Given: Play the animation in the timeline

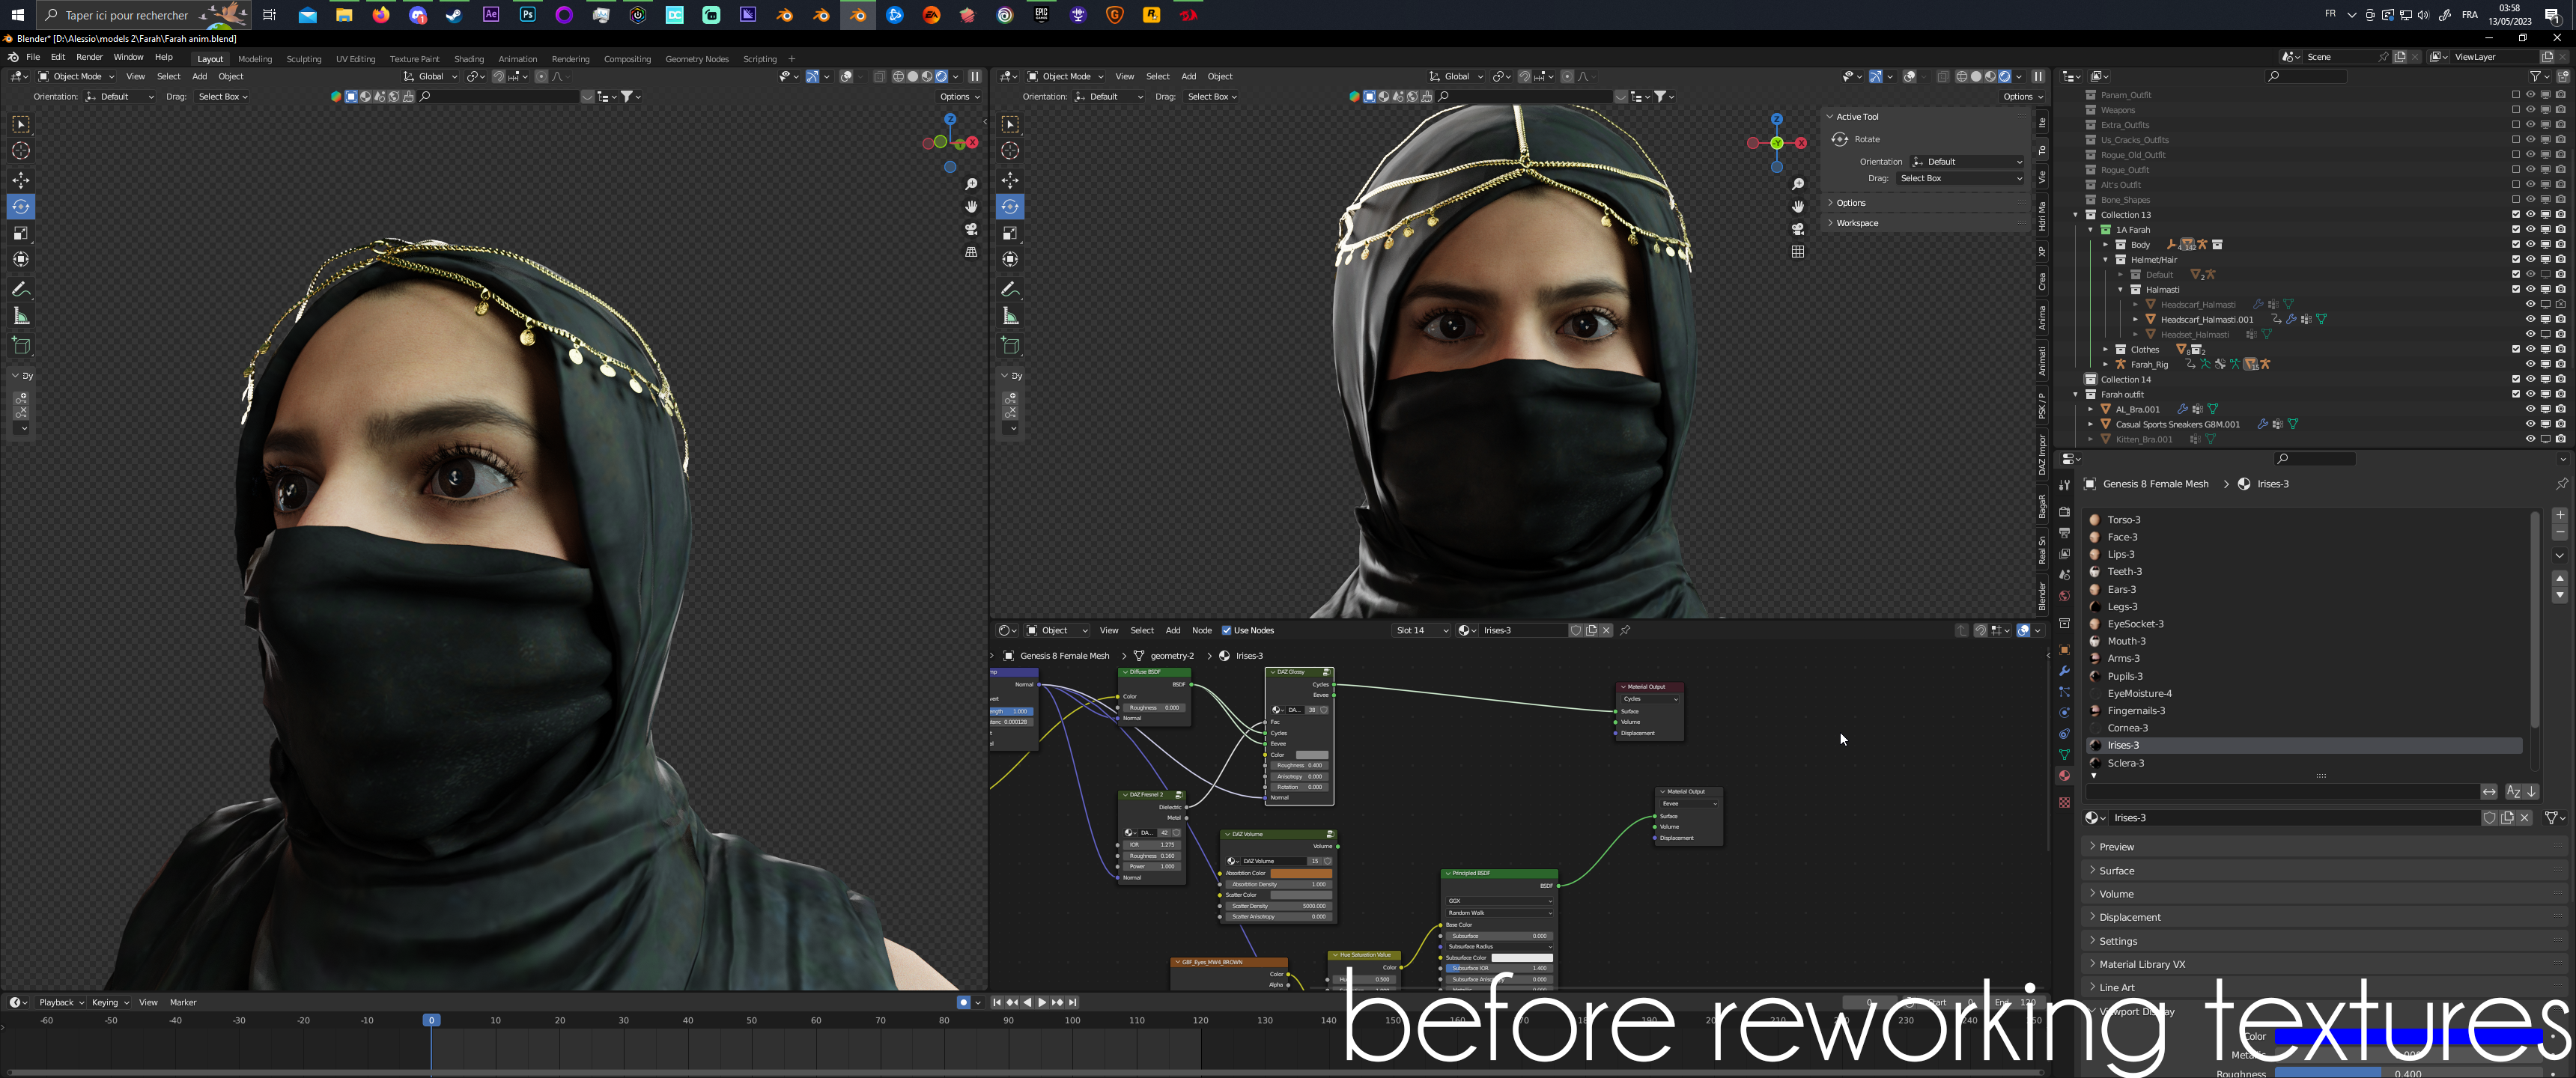Looking at the screenshot, I should (x=1042, y=1002).
